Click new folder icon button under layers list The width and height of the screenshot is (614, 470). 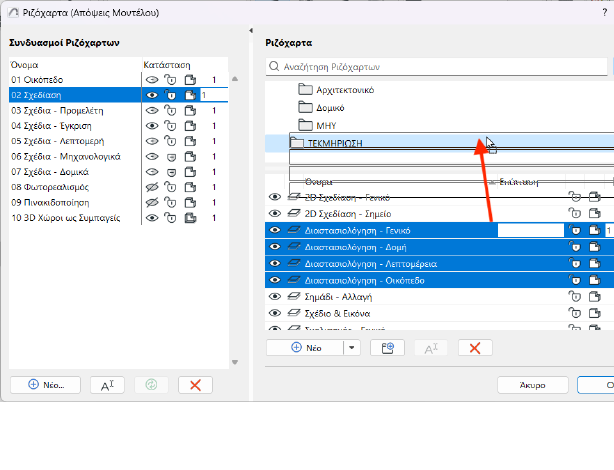click(x=386, y=347)
